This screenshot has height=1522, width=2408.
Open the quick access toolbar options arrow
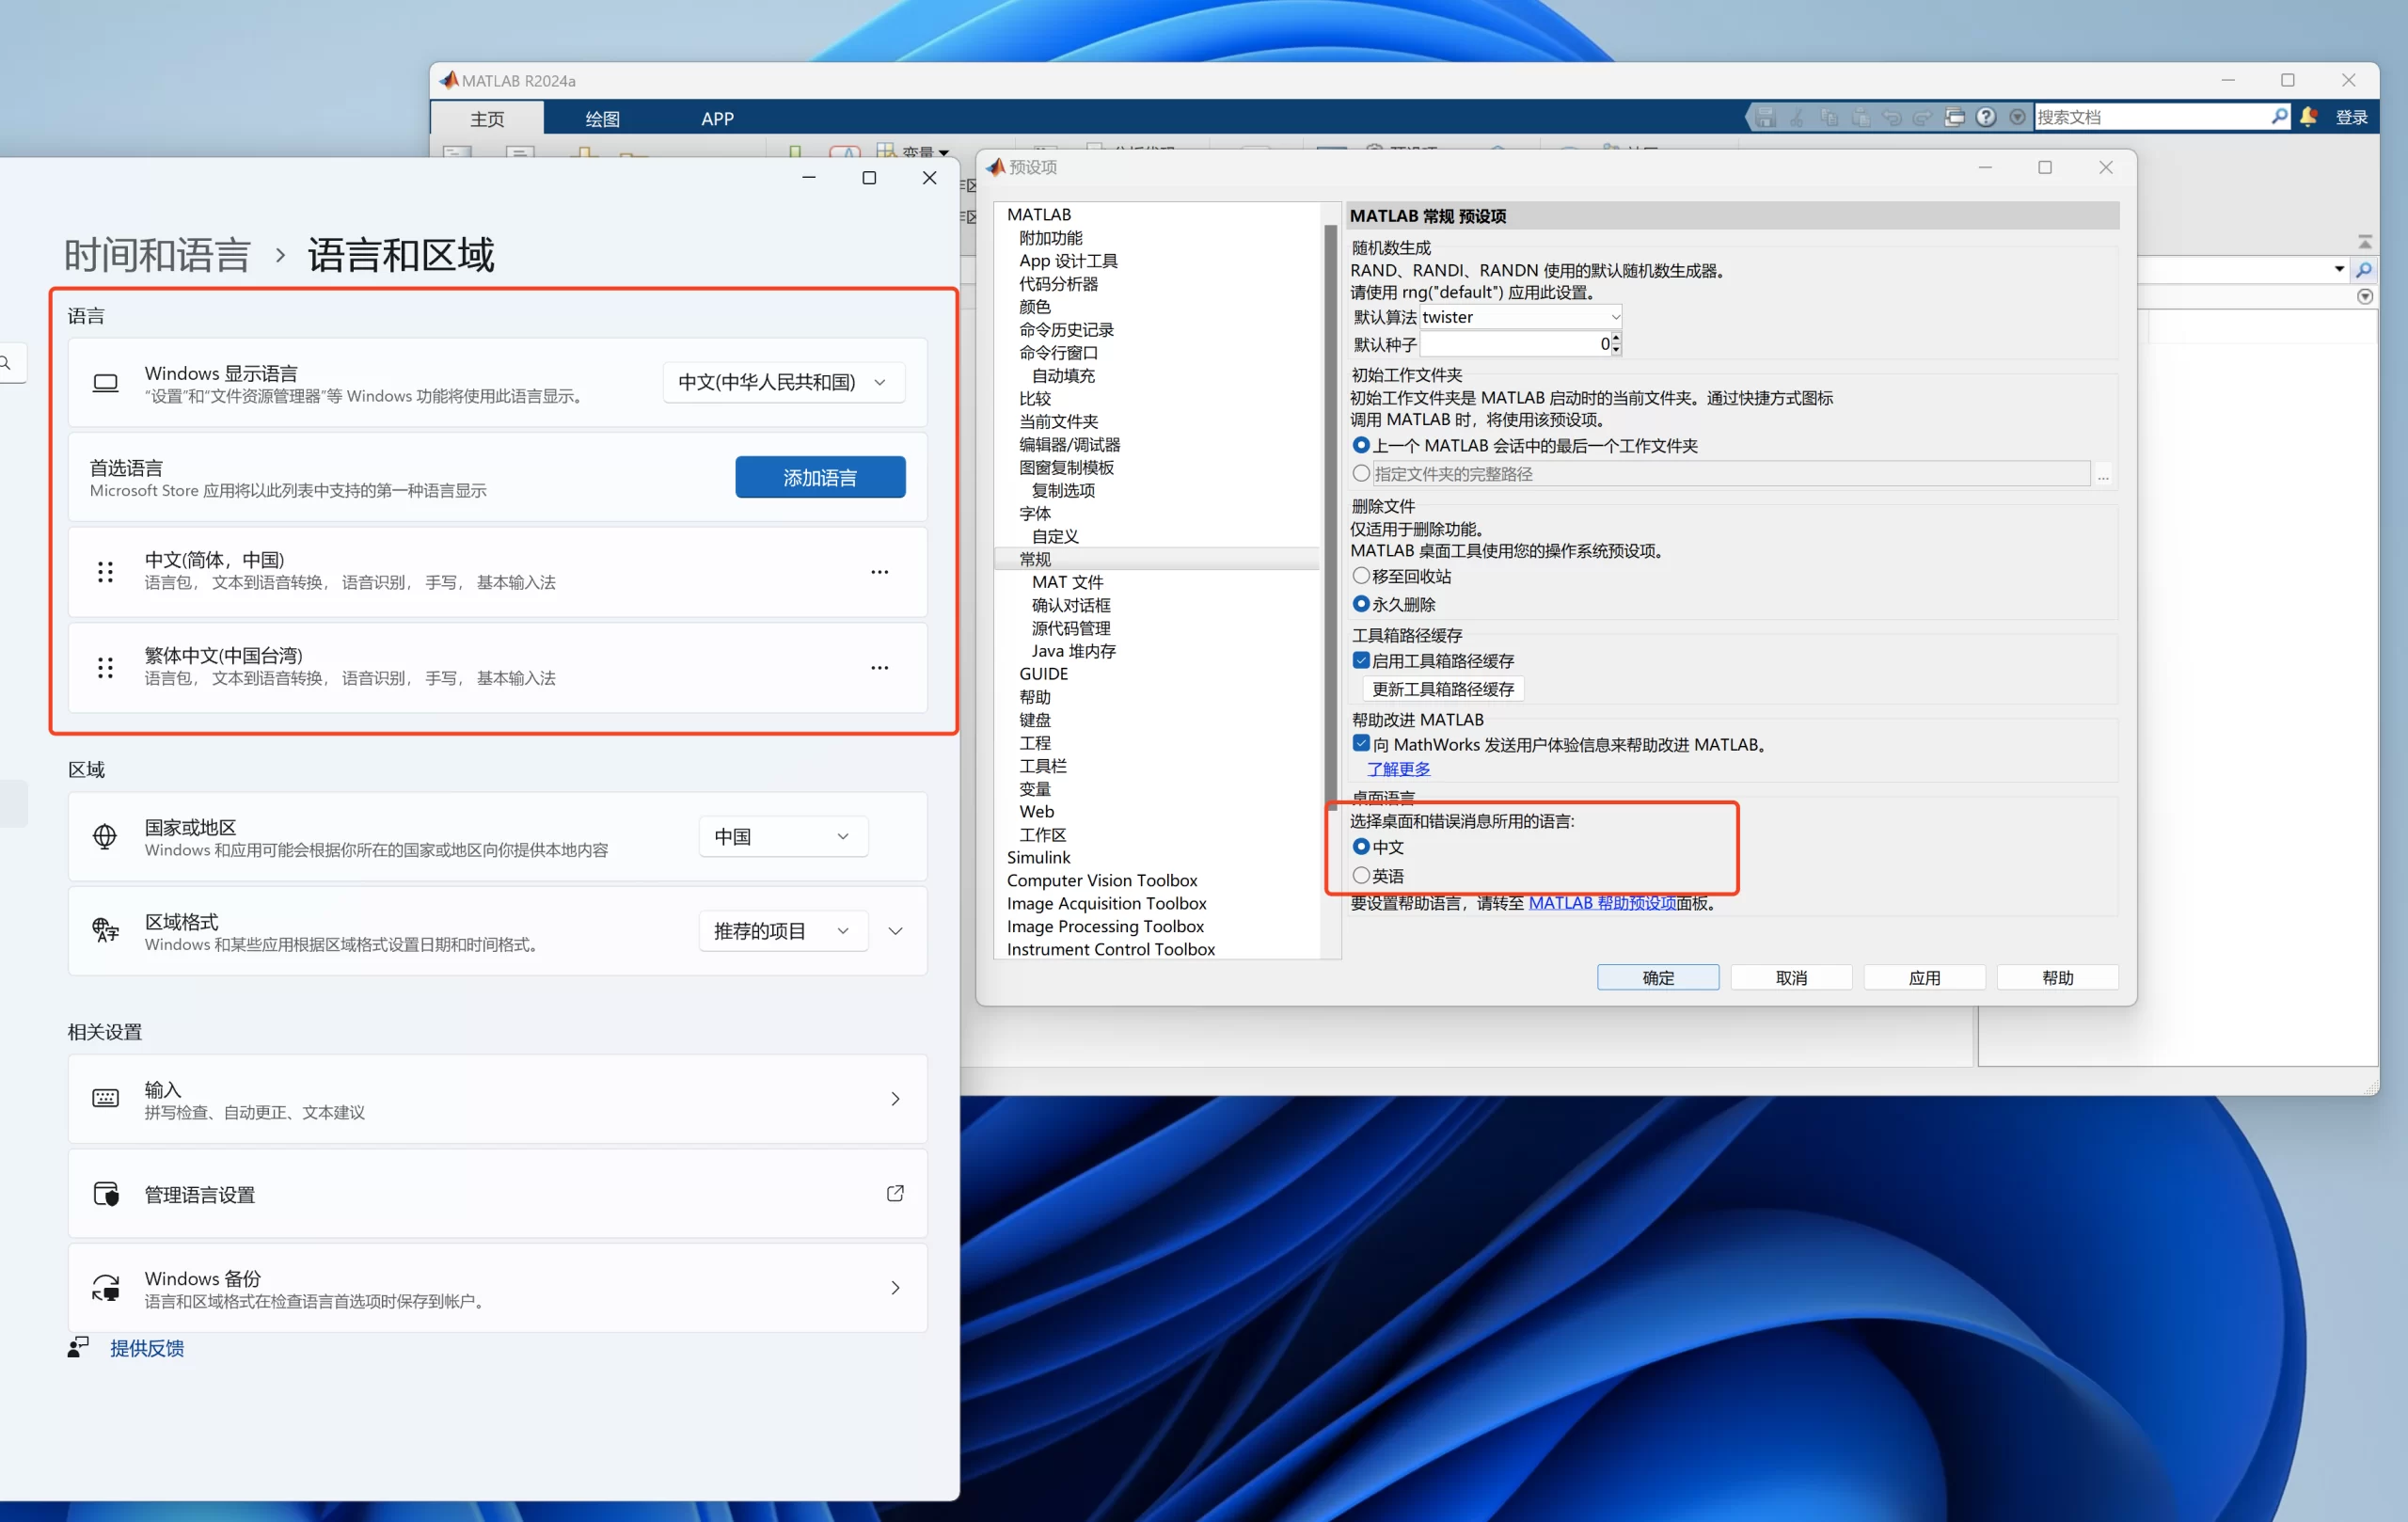coord(2017,117)
